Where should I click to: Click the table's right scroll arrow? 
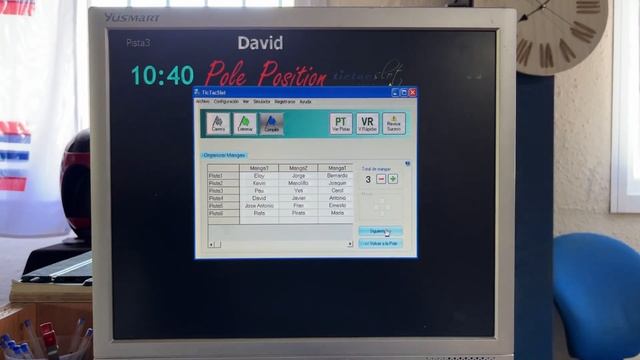click(350, 244)
